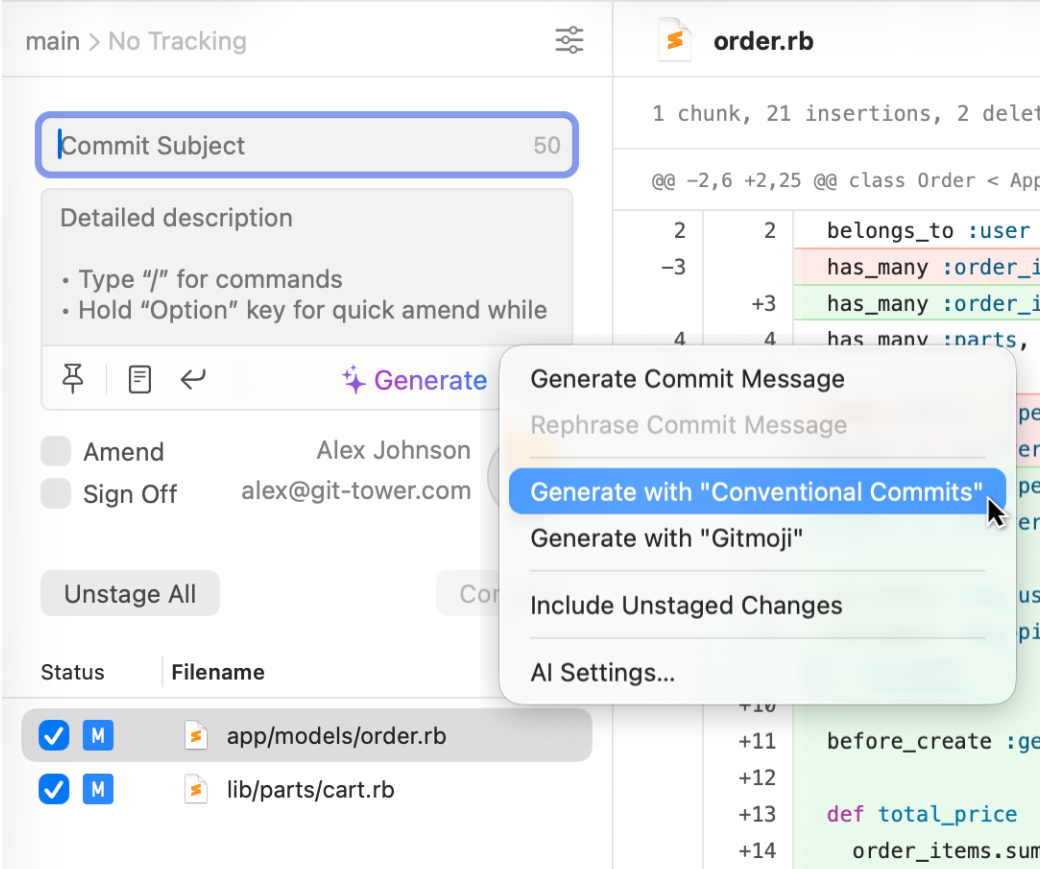This screenshot has width=1040, height=869.
Task: Click the Ruby file icon beside app/models/order.rb
Action: [196, 736]
